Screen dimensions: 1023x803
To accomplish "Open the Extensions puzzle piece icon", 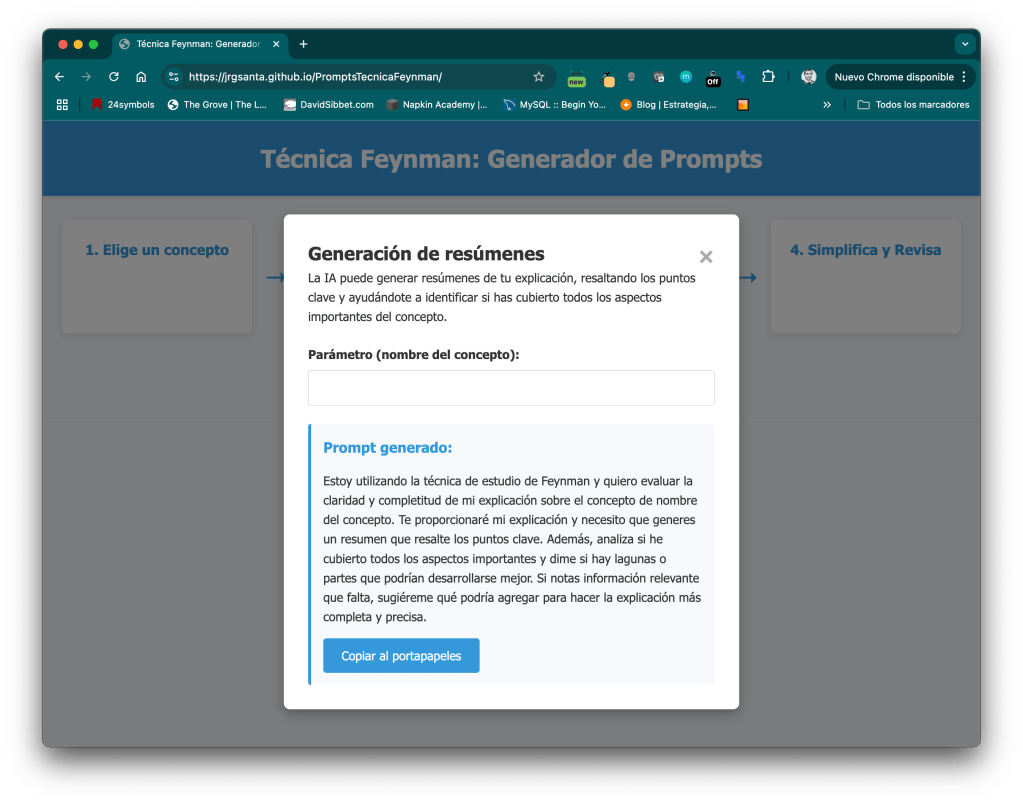I will tap(768, 76).
